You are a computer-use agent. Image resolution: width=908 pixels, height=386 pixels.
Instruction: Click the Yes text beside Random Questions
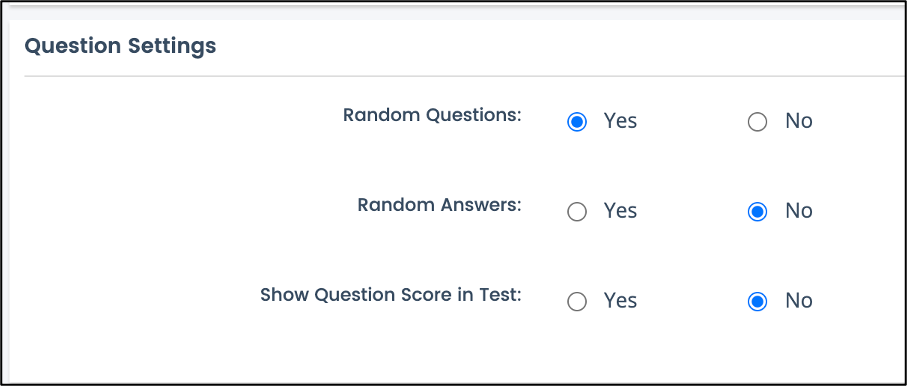620,121
